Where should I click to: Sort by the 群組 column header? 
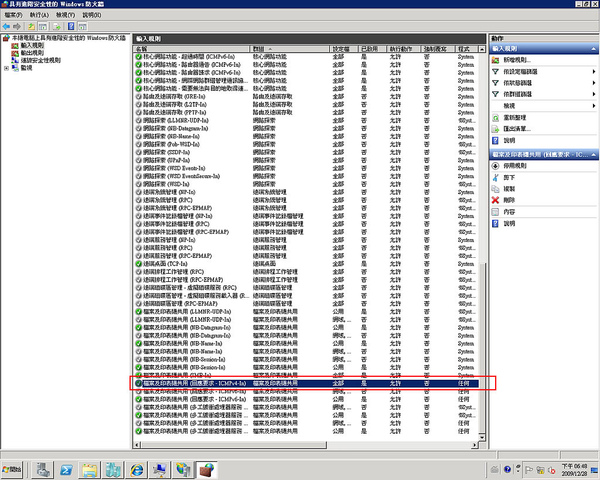pos(290,49)
